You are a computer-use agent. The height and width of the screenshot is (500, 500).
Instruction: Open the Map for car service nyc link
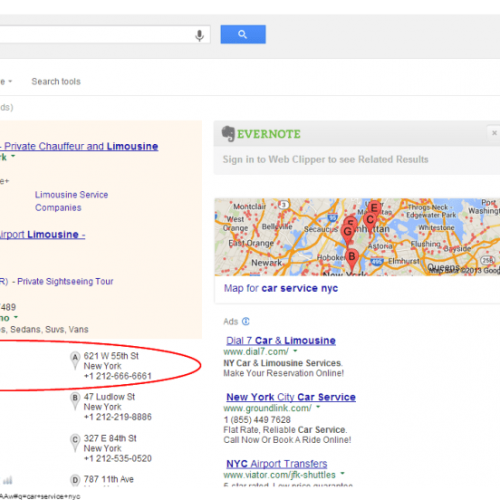(x=281, y=288)
